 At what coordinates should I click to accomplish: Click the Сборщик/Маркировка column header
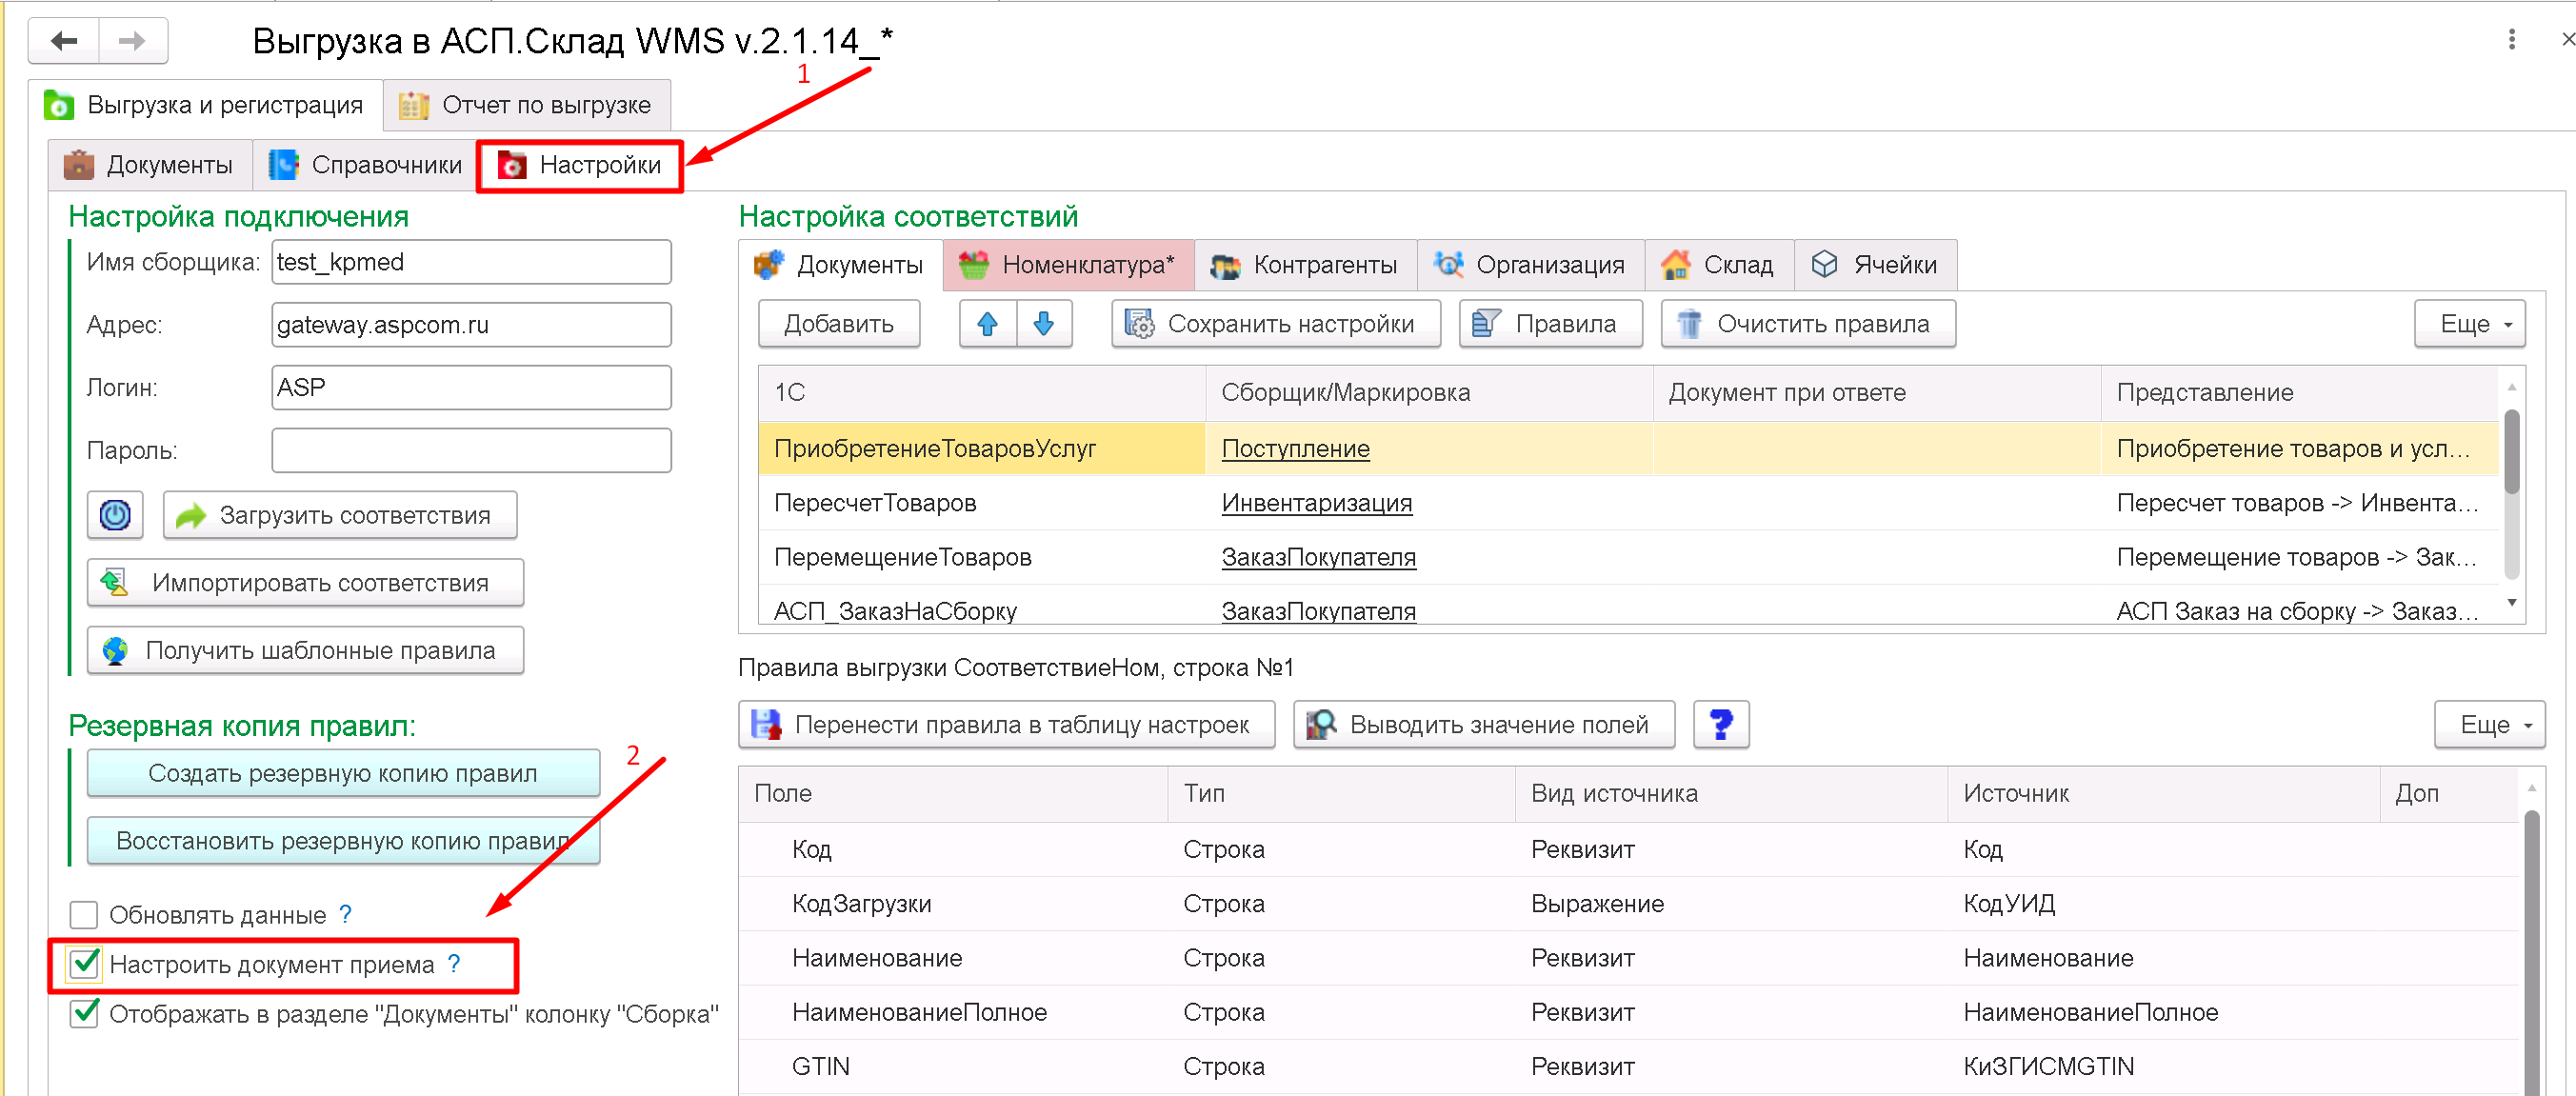coord(1429,393)
